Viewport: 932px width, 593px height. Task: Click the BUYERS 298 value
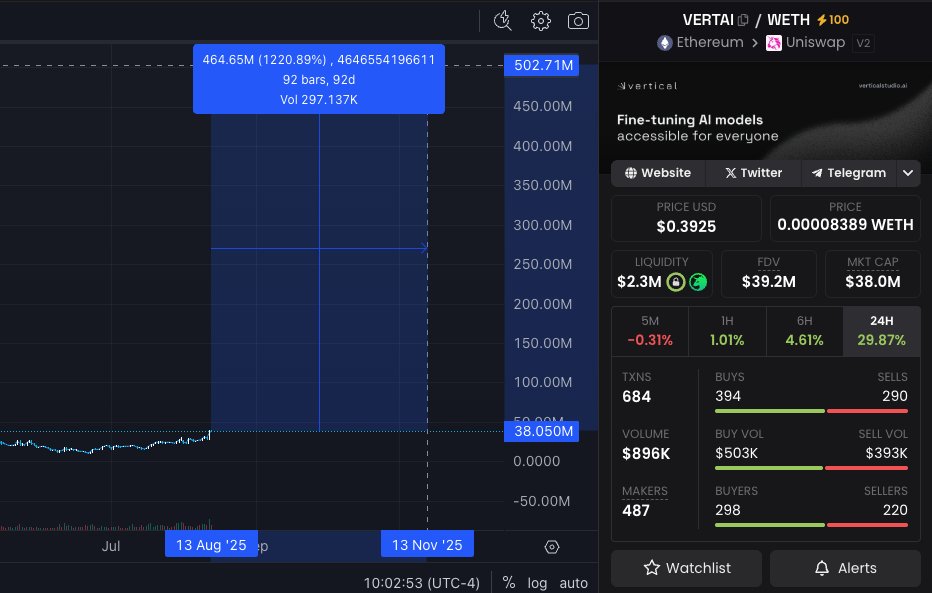728,510
